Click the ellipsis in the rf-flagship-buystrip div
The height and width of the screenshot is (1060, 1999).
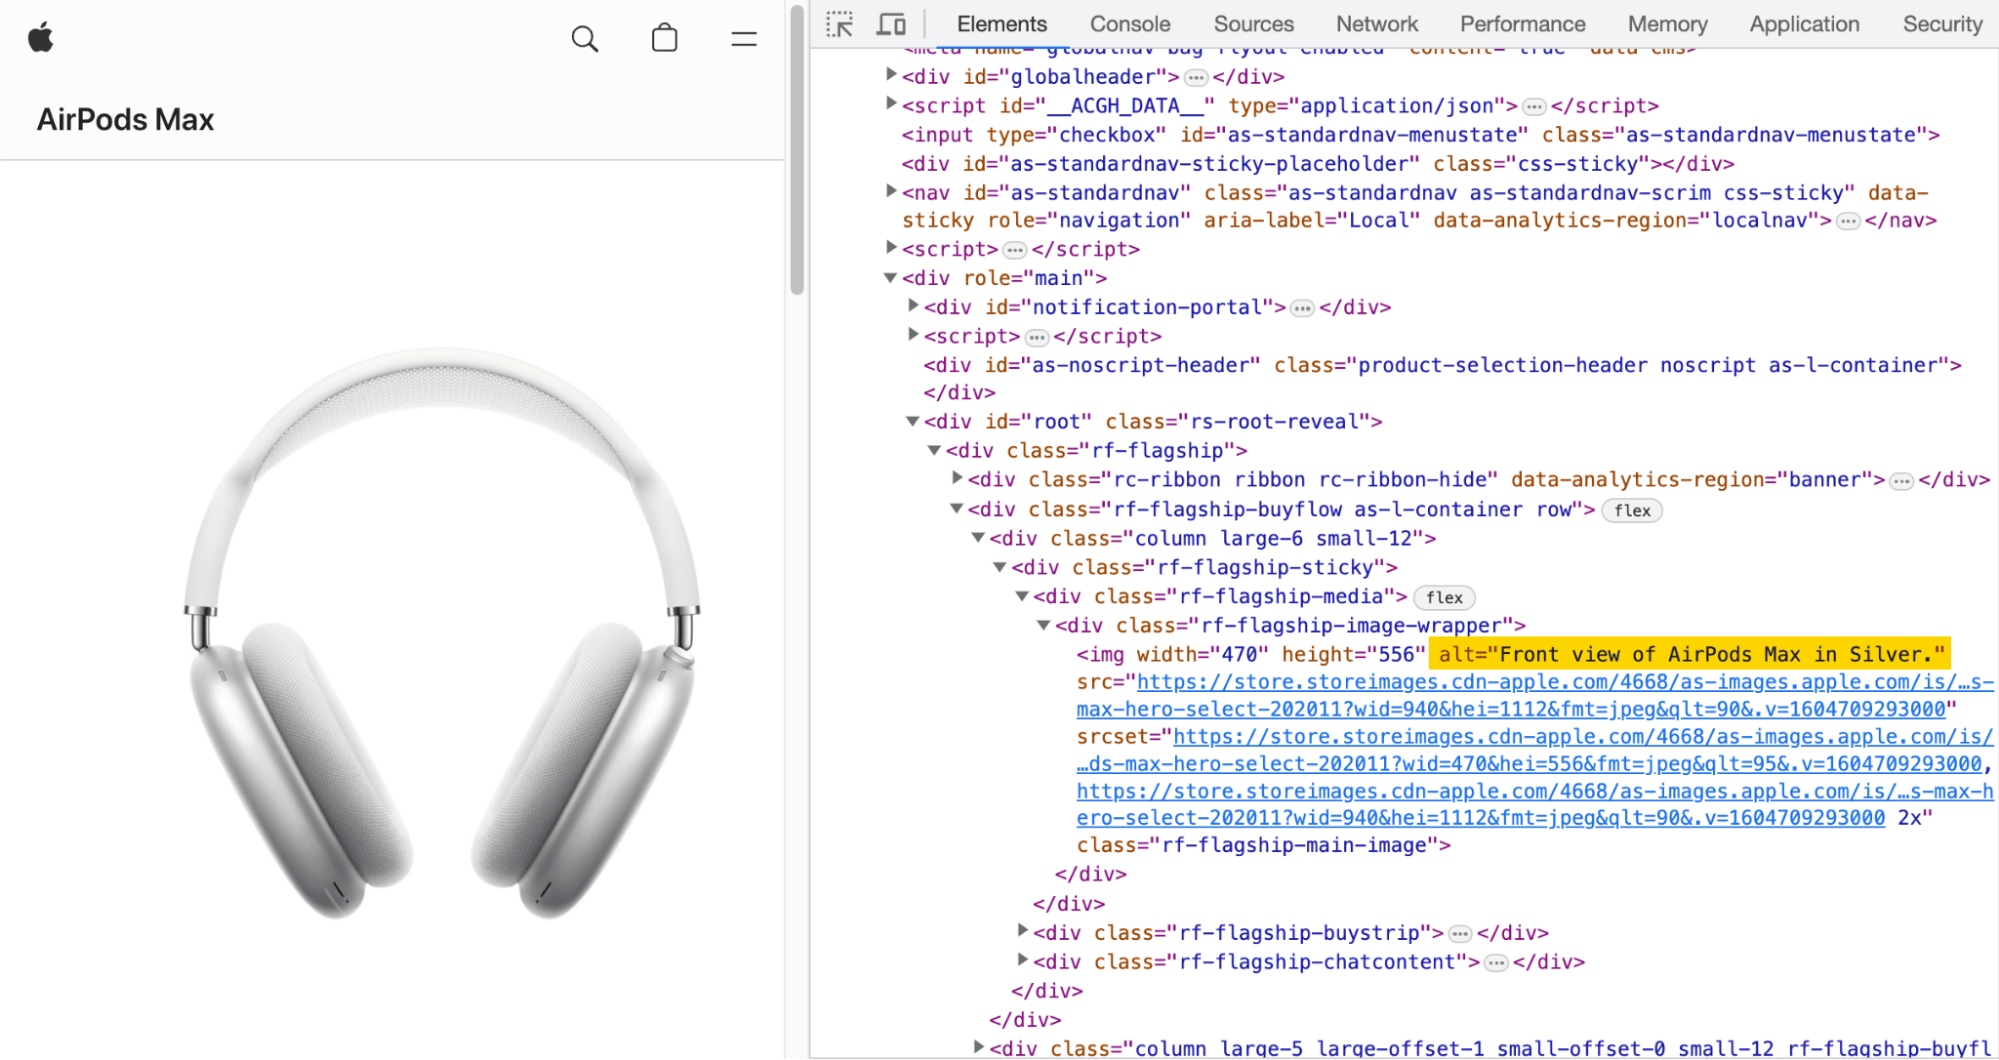pyautogui.click(x=1459, y=933)
